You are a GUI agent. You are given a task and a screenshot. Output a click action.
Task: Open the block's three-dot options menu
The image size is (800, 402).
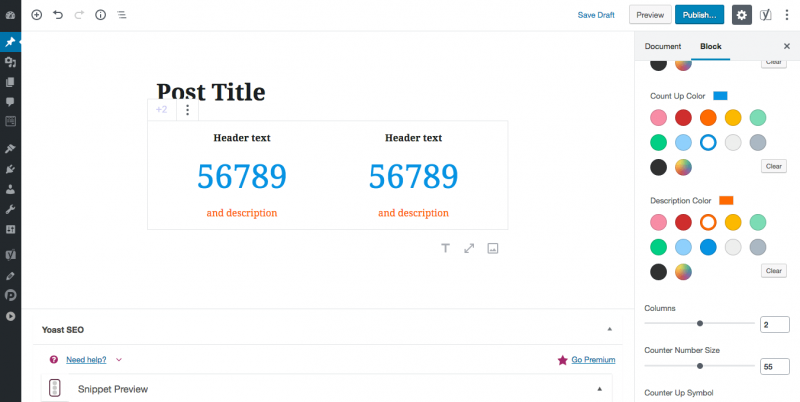click(x=187, y=110)
